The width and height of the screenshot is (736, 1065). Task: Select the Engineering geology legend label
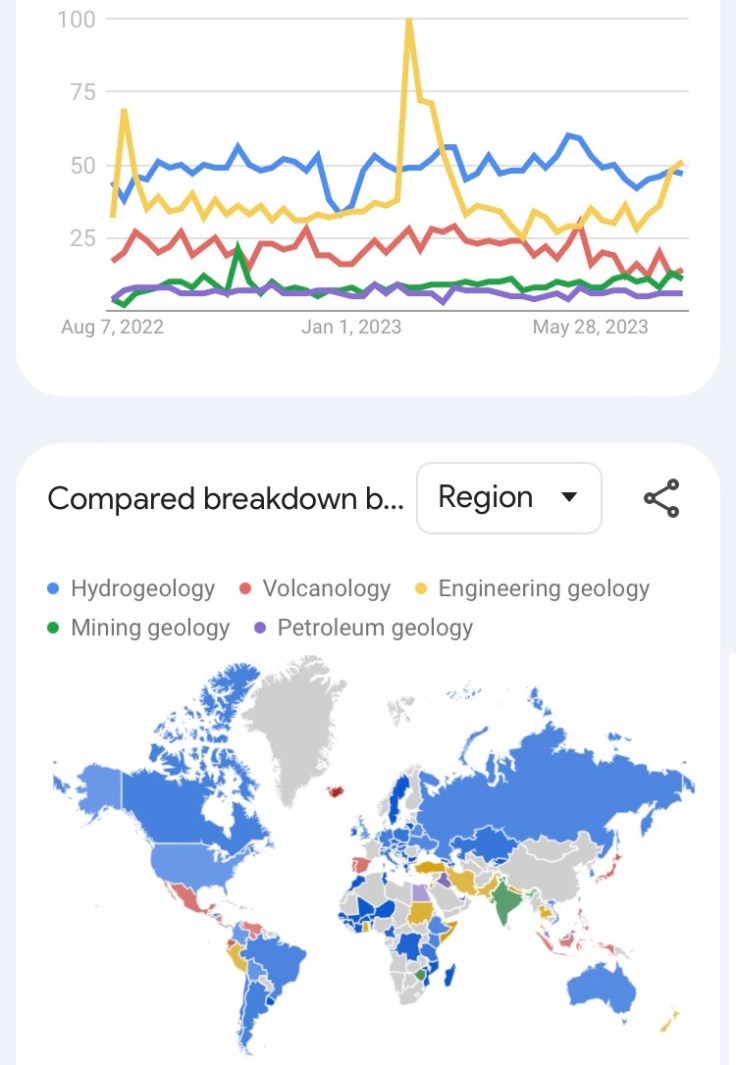tap(543, 589)
